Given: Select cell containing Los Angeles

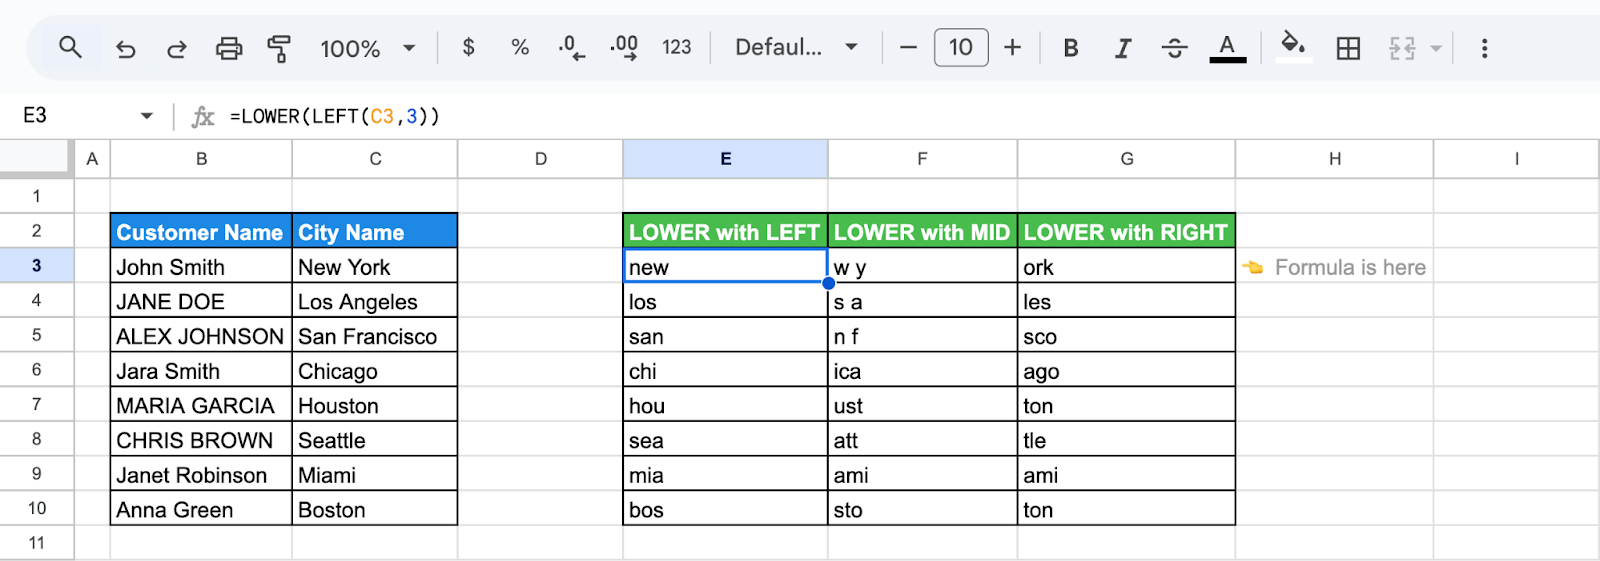Looking at the screenshot, I should coord(375,300).
